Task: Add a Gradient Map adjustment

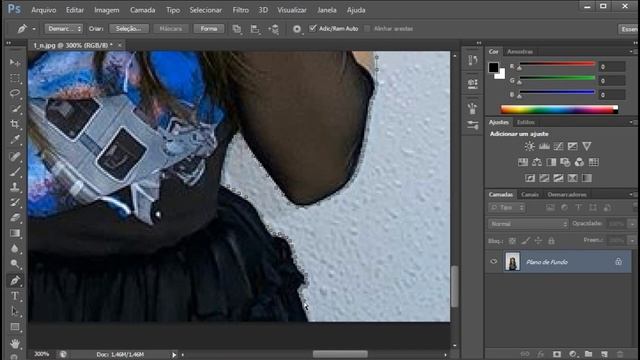Action: click(x=587, y=178)
